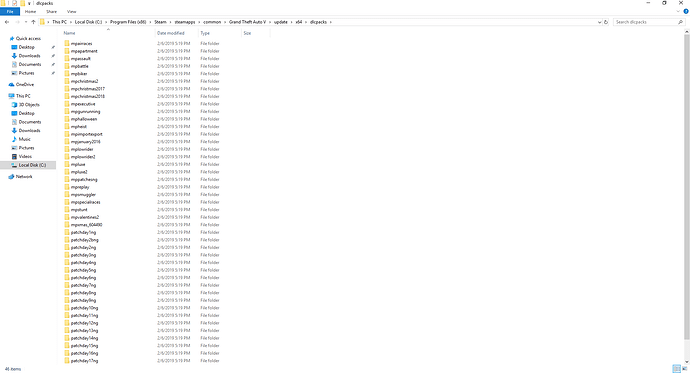690x373 pixels.
Task: Select Downloads under Quick access
Action: (29, 56)
